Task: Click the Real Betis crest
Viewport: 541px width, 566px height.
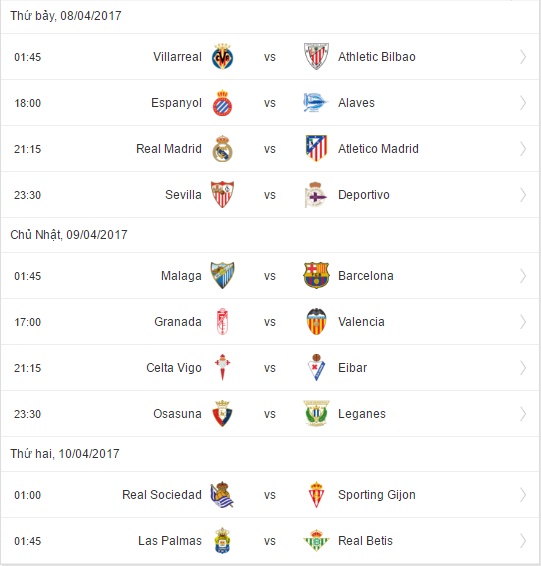Action: [x=316, y=540]
